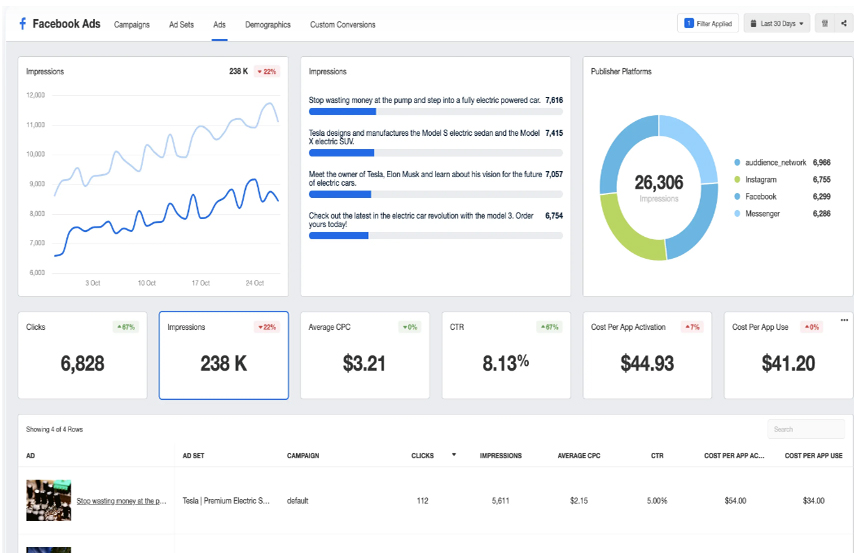
Task: Click the 'Tesla | Premium Electric S...' ad set cell
Action: pos(226,501)
